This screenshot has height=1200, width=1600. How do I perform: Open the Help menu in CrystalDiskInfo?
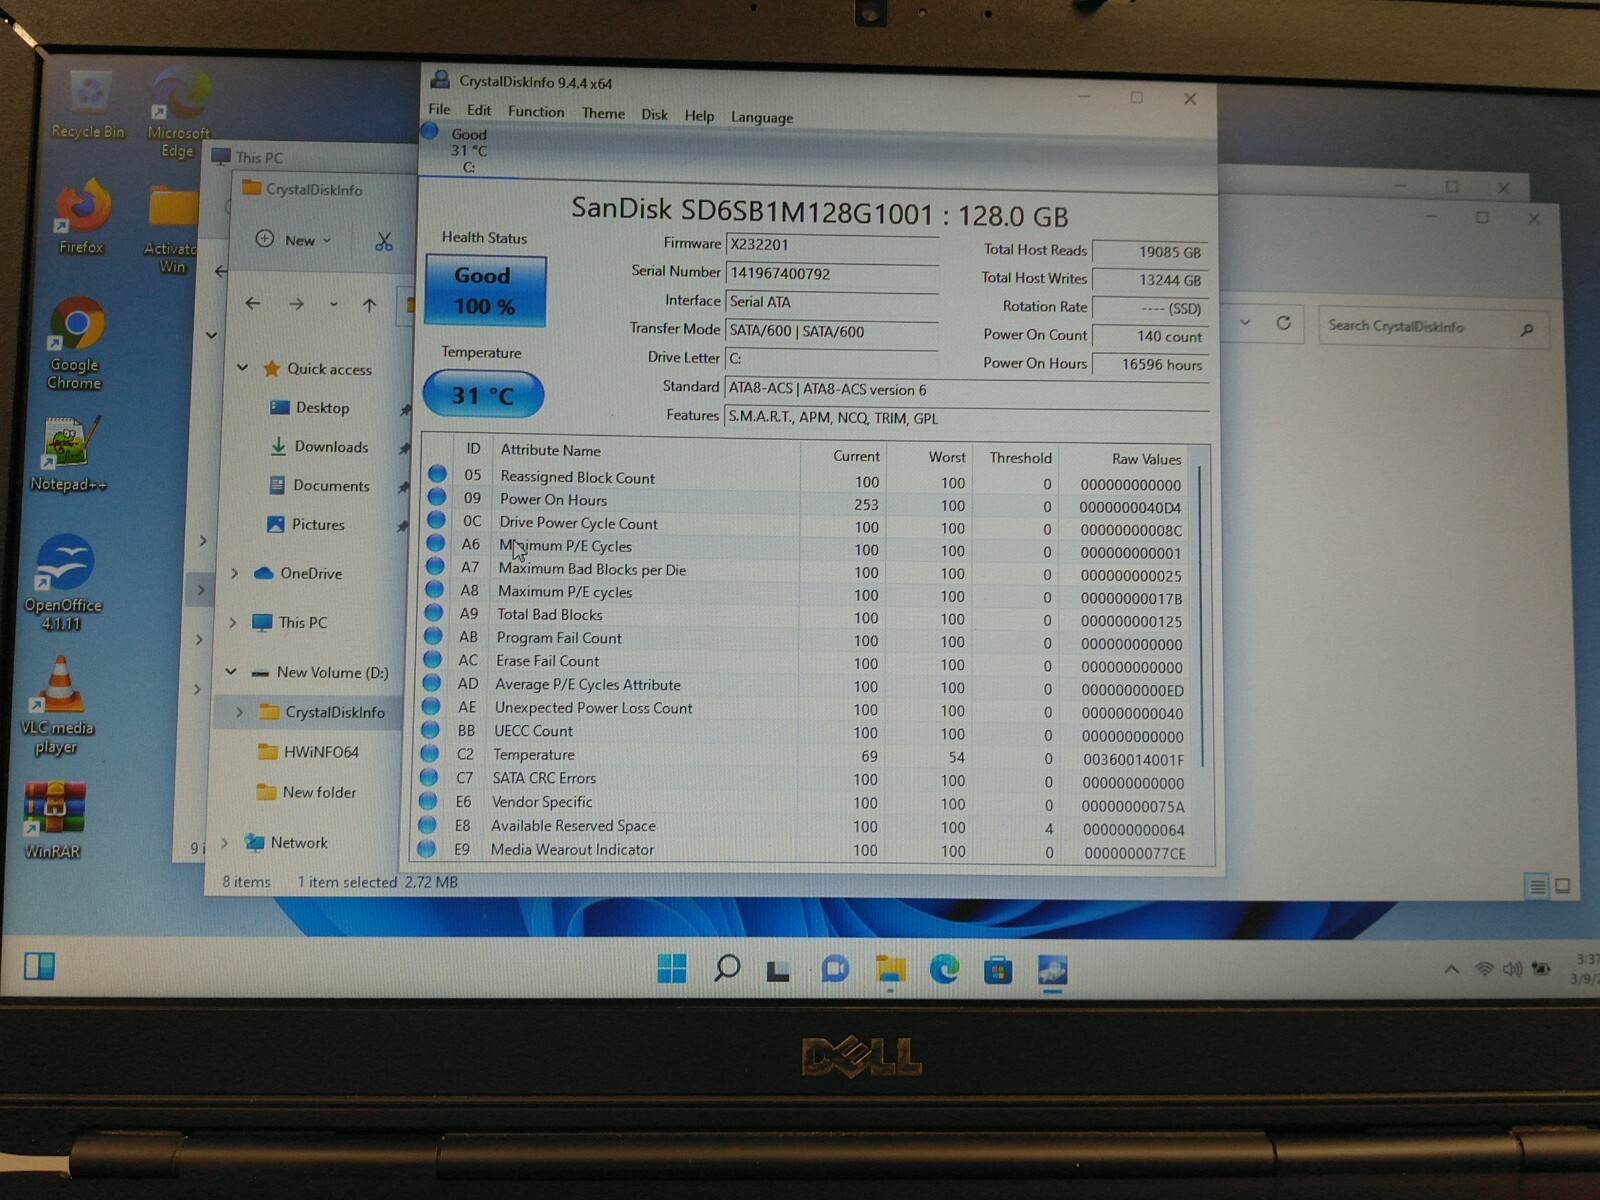(x=699, y=115)
